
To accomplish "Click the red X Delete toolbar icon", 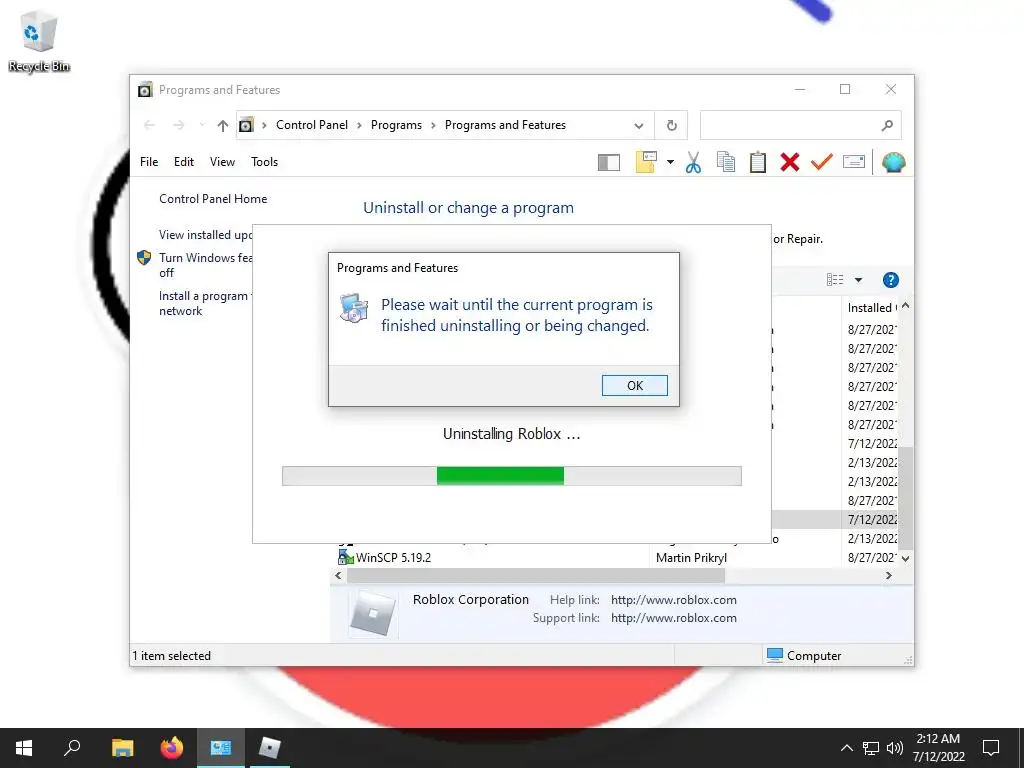I will click(x=790, y=162).
